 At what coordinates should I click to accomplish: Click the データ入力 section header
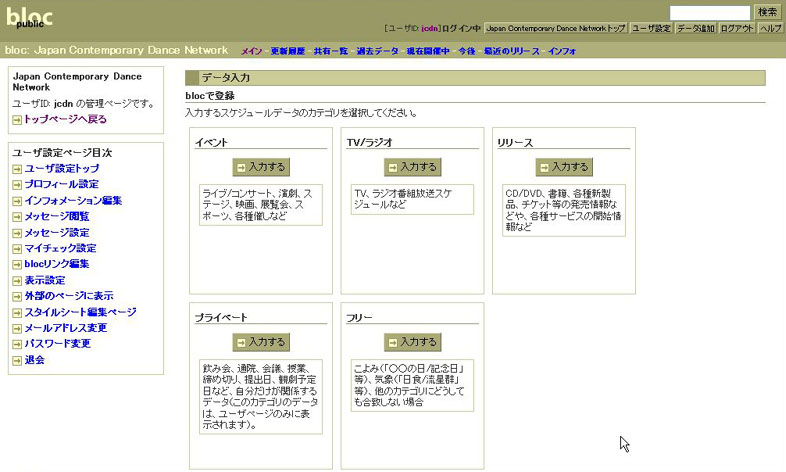(x=475, y=78)
